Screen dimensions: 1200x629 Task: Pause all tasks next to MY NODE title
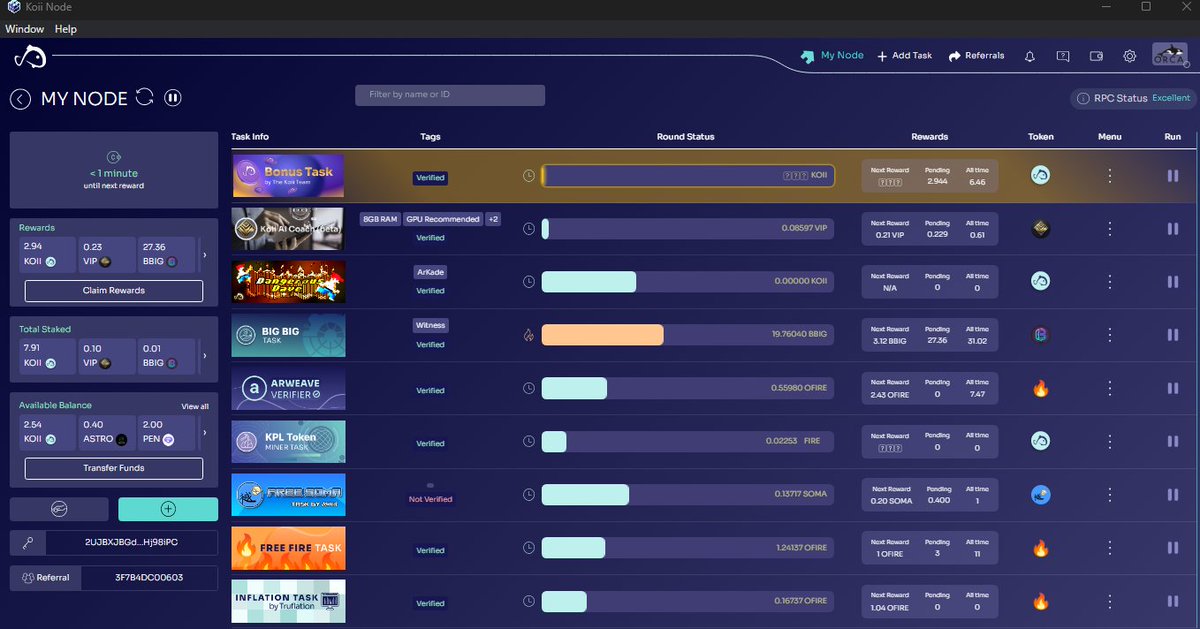173,98
